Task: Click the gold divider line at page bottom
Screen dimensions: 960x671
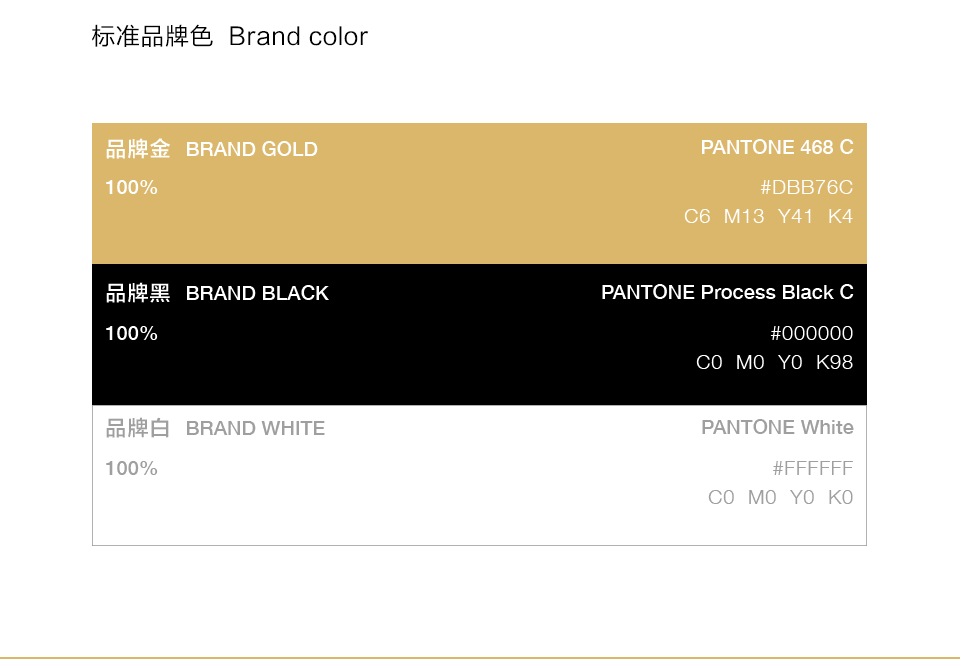Action: point(480,658)
